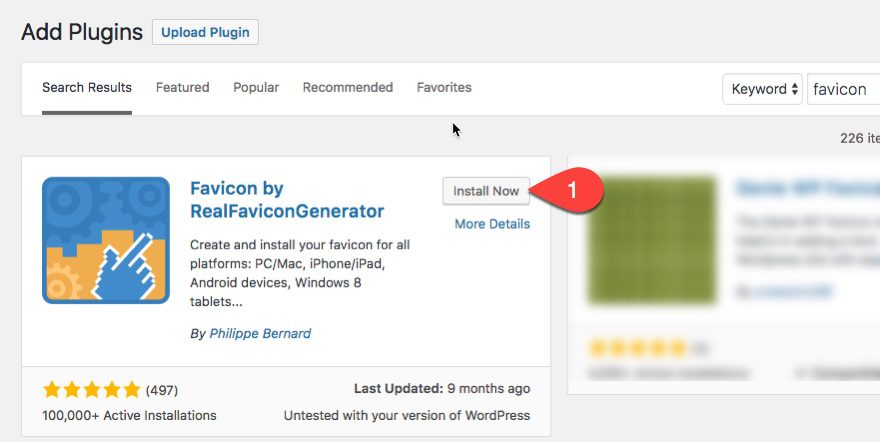
Task: Click the blurred green plugin thumbnail
Action: 653,240
